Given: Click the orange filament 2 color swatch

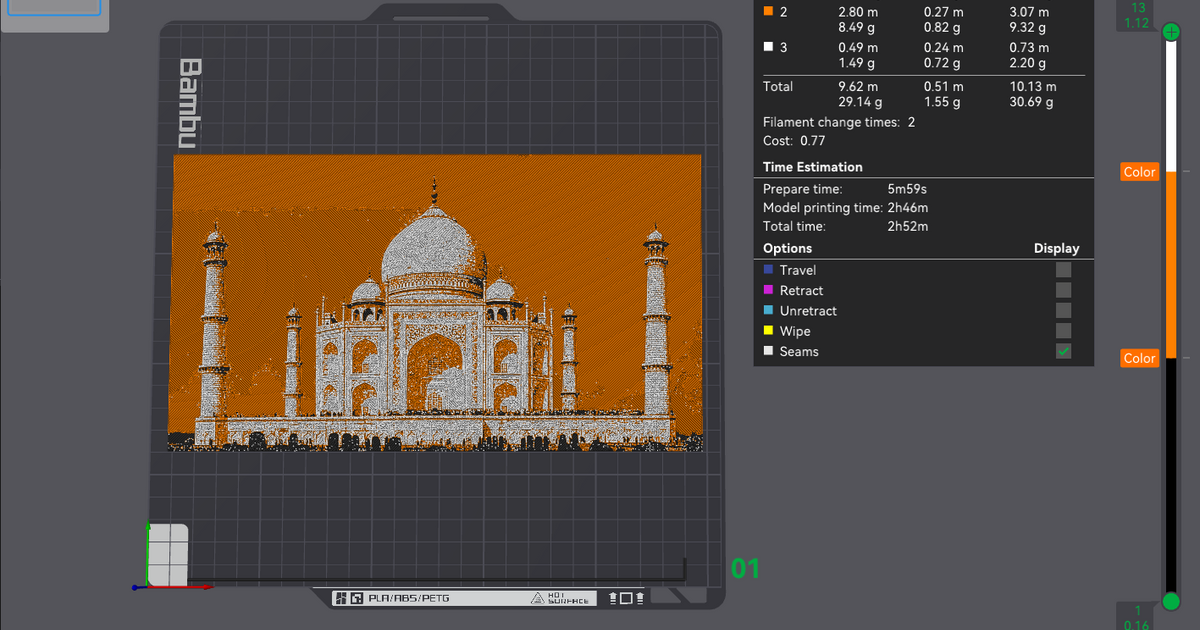Looking at the screenshot, I should 768,11.
